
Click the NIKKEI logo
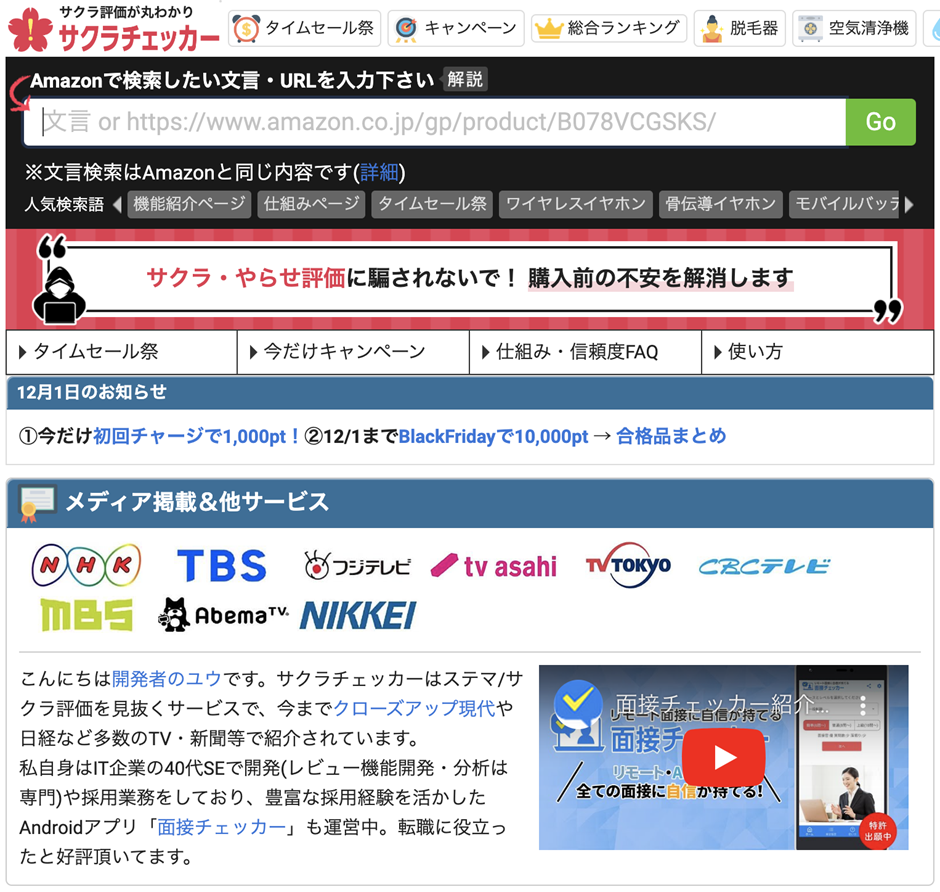point(357,615)
